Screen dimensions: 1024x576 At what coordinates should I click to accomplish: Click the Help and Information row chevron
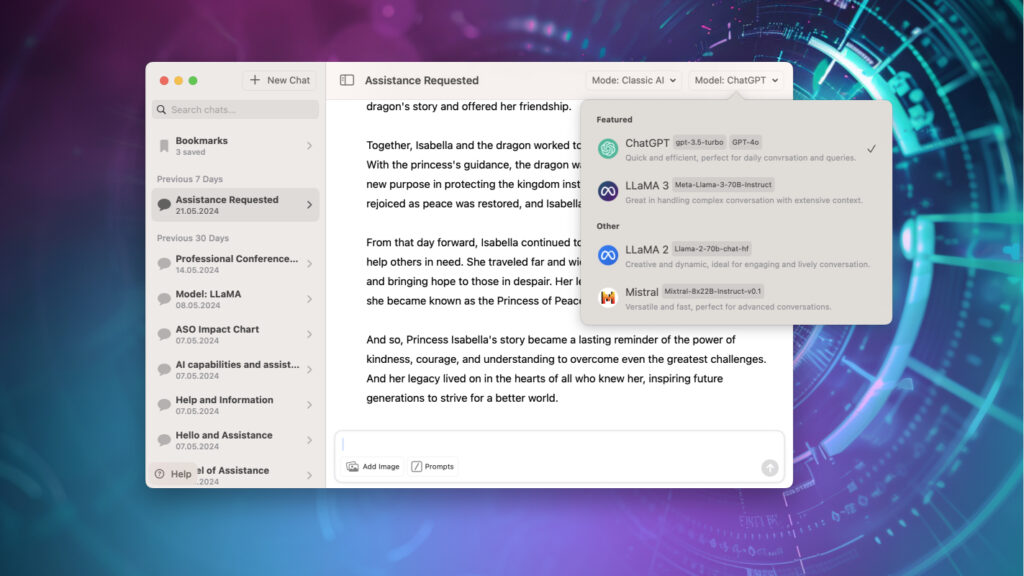tap(310, 405)
